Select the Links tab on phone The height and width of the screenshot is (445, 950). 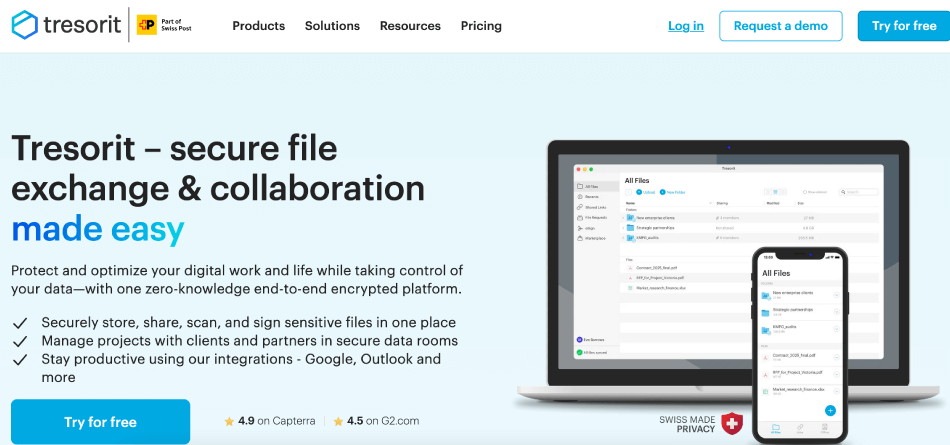coord(800,429)
